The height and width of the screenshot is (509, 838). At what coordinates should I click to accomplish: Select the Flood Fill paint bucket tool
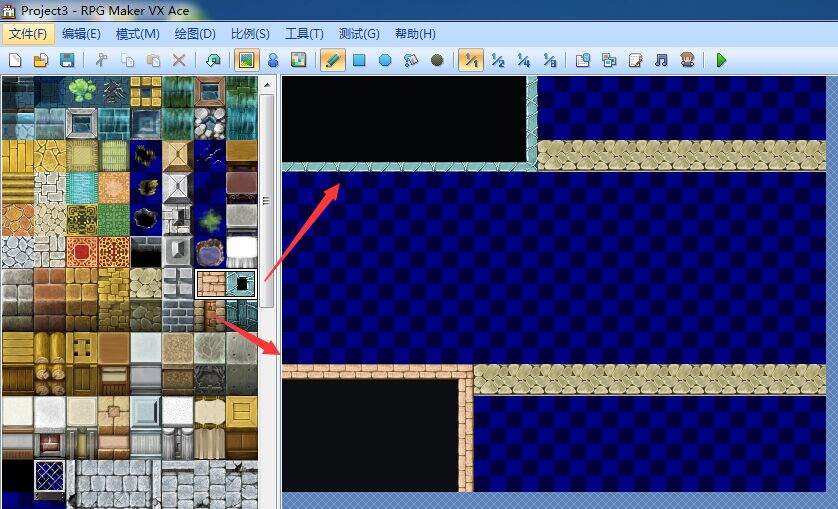[x=410, y=60]
